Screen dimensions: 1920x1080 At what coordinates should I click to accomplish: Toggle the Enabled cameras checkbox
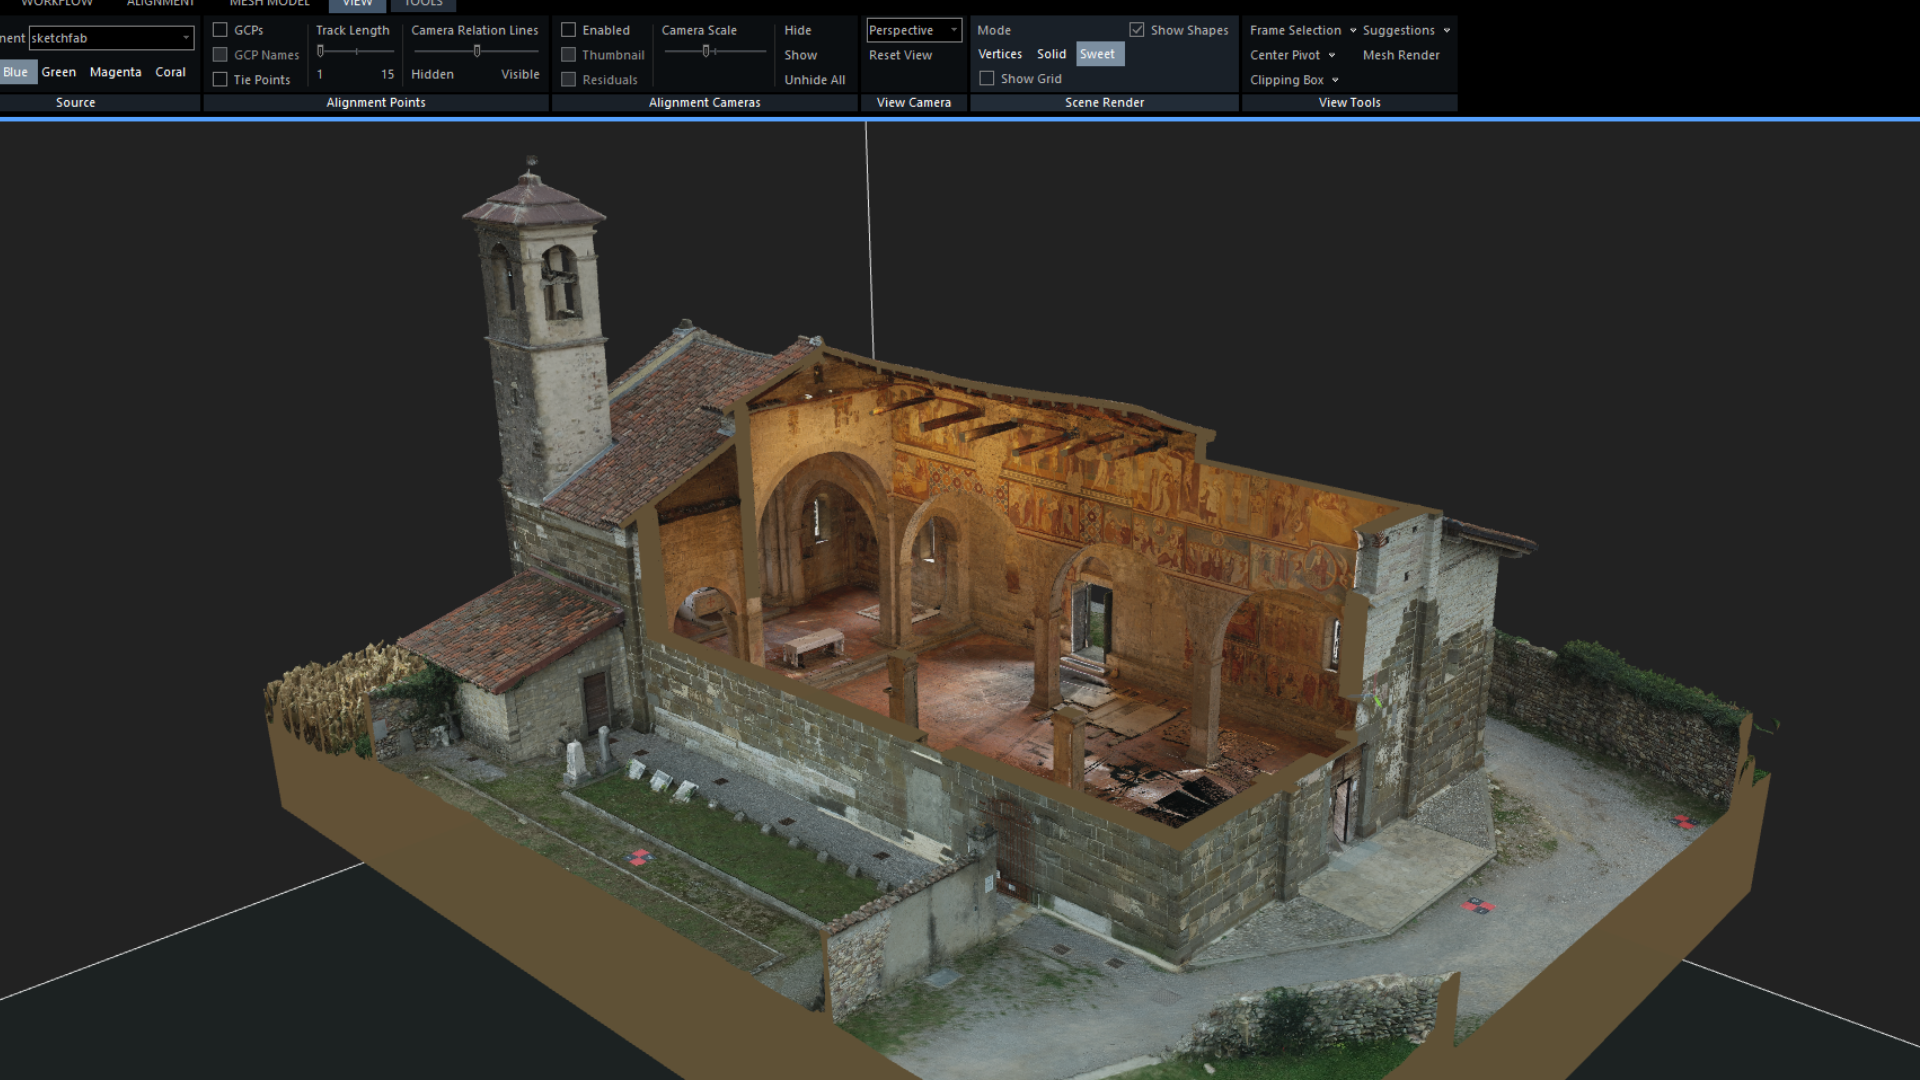[x=568, y=30]
